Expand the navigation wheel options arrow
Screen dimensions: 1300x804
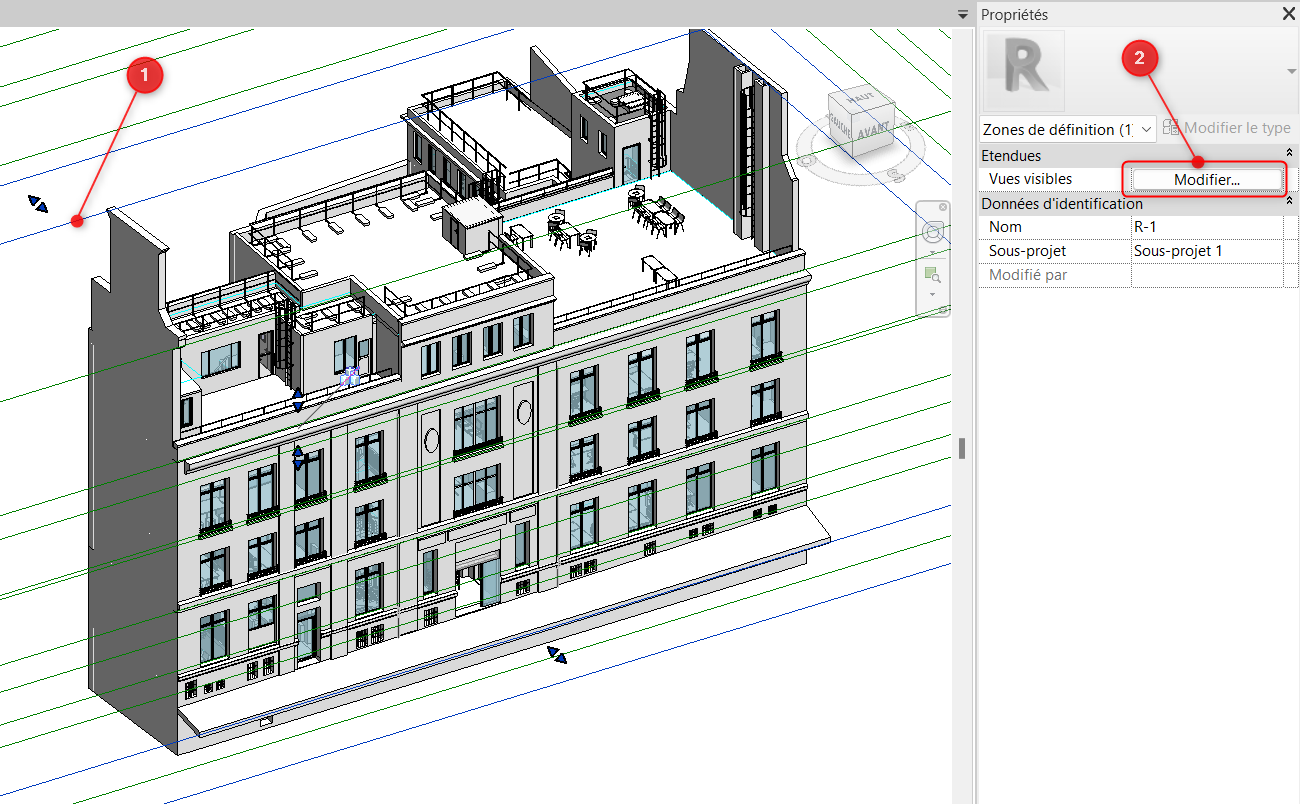[932, 251]
